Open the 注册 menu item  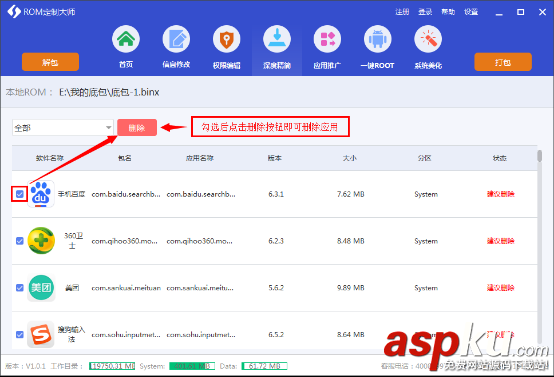(x=402, y=12)
